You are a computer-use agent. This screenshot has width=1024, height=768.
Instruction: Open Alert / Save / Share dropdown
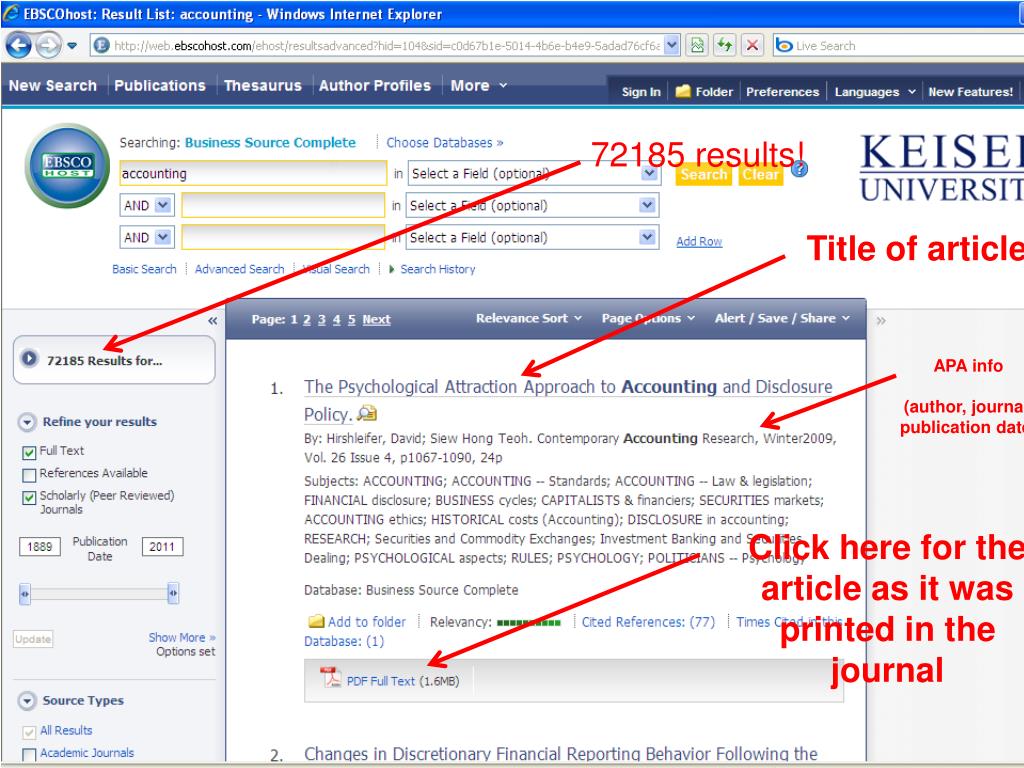pos(782,318)
